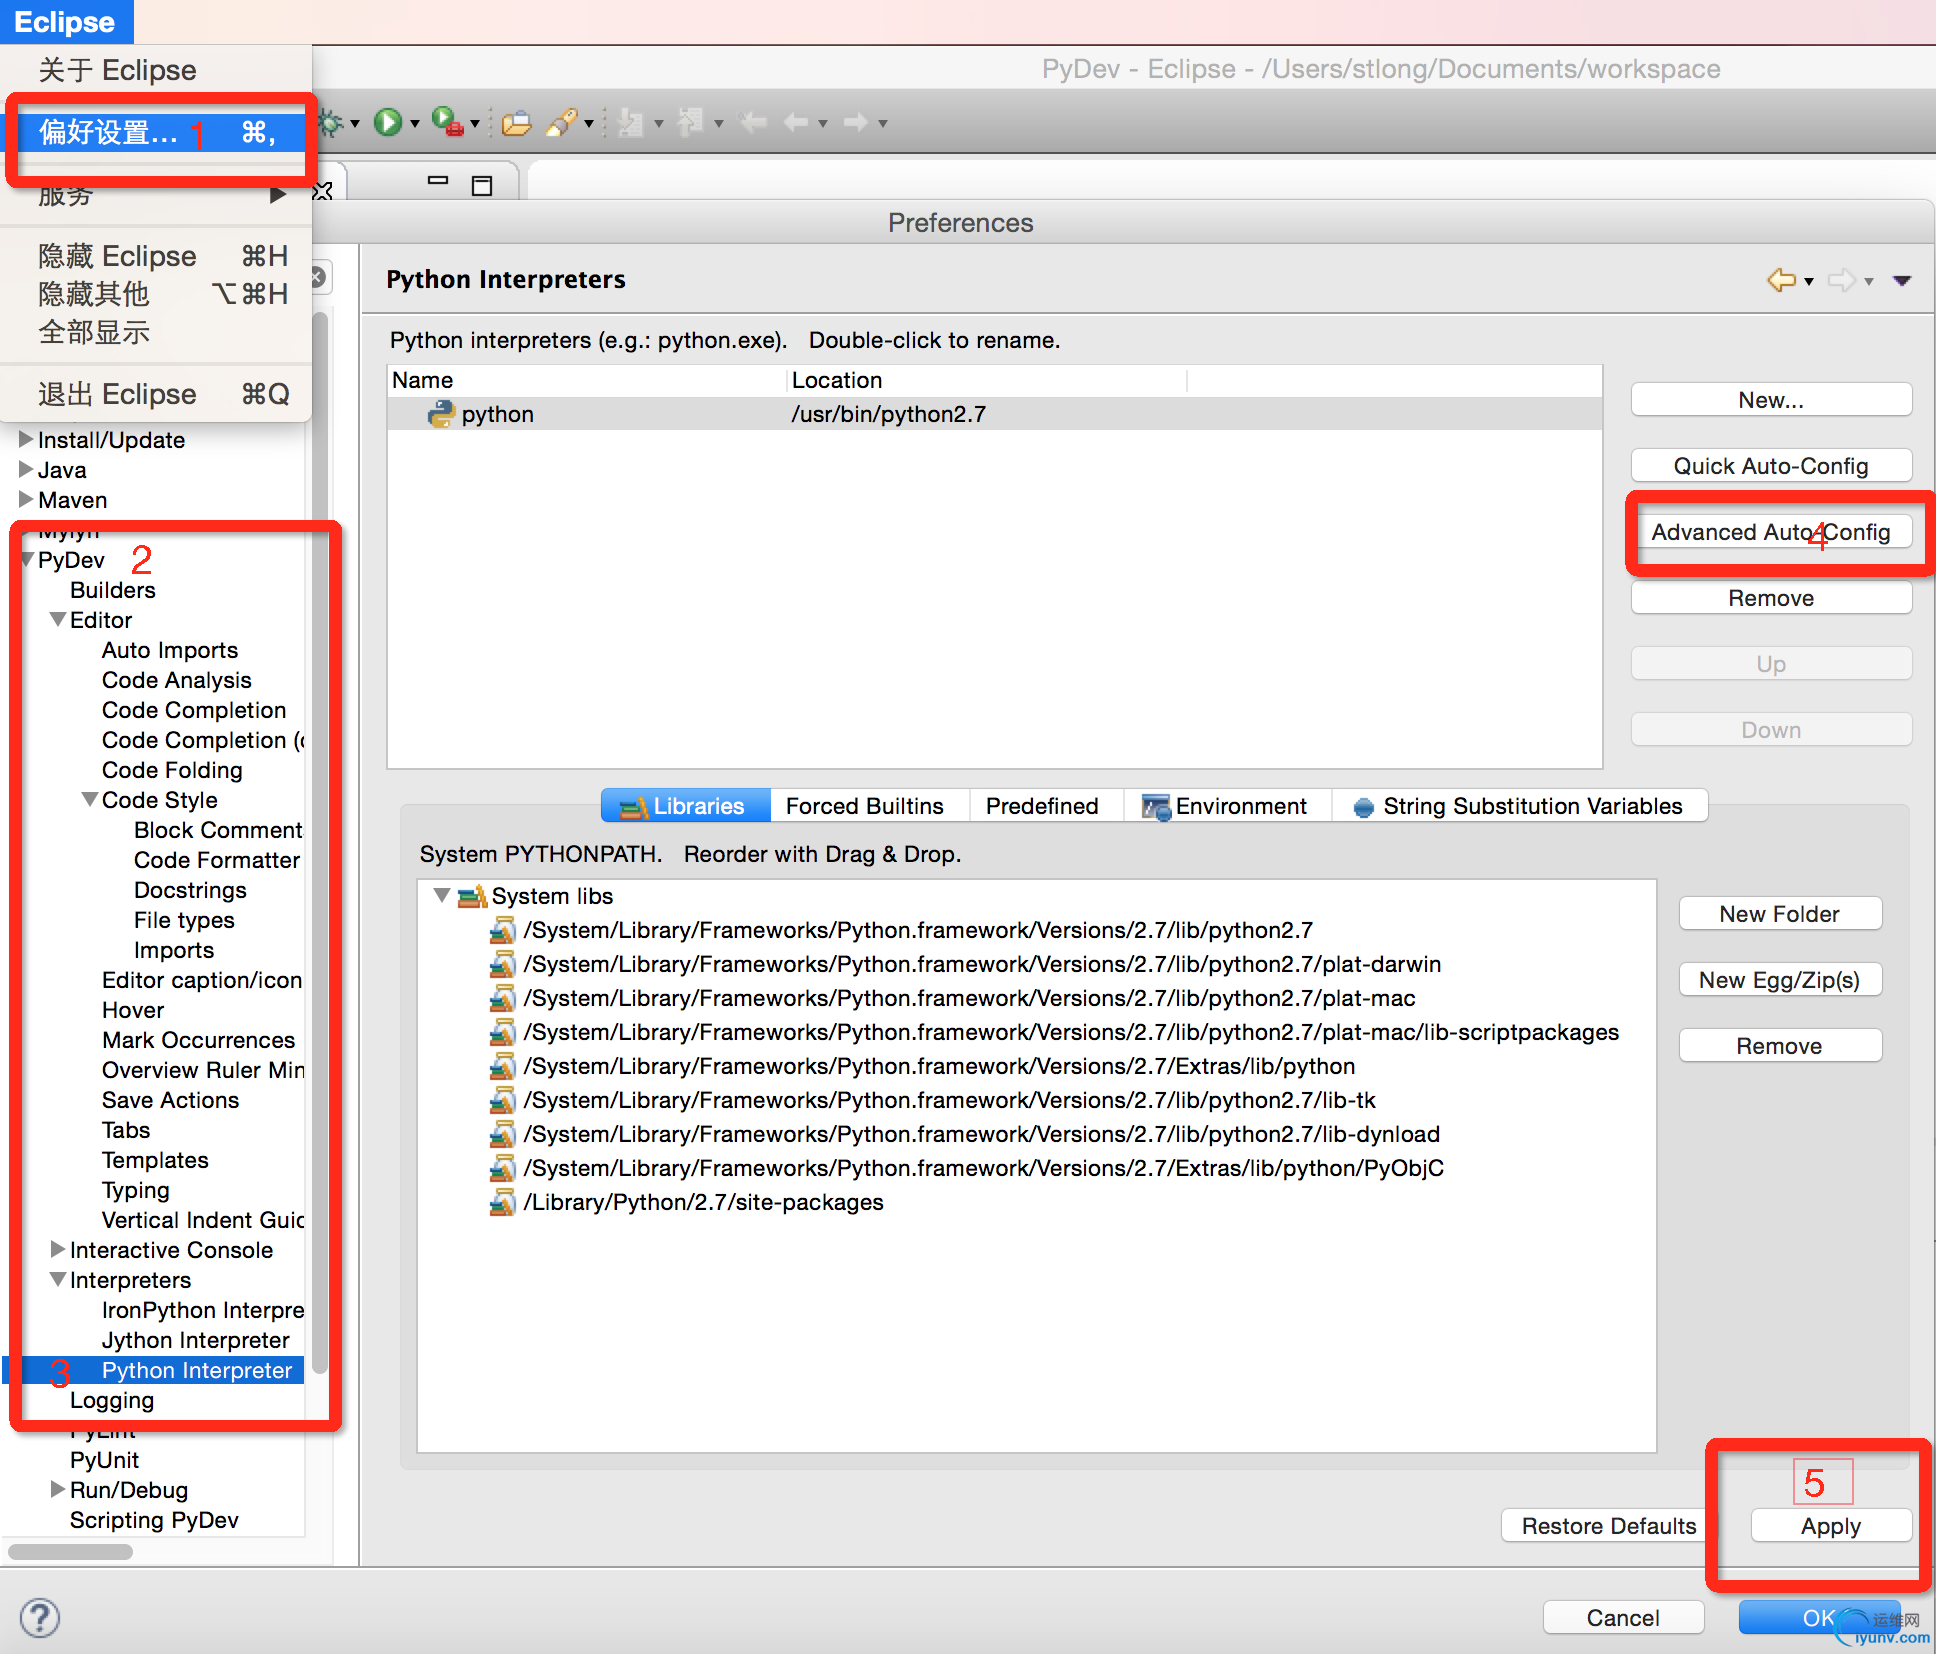Expand the Maven preferences node
Screen dimensions: 1936x1654
pyautogui.click(x=26, y=499)
